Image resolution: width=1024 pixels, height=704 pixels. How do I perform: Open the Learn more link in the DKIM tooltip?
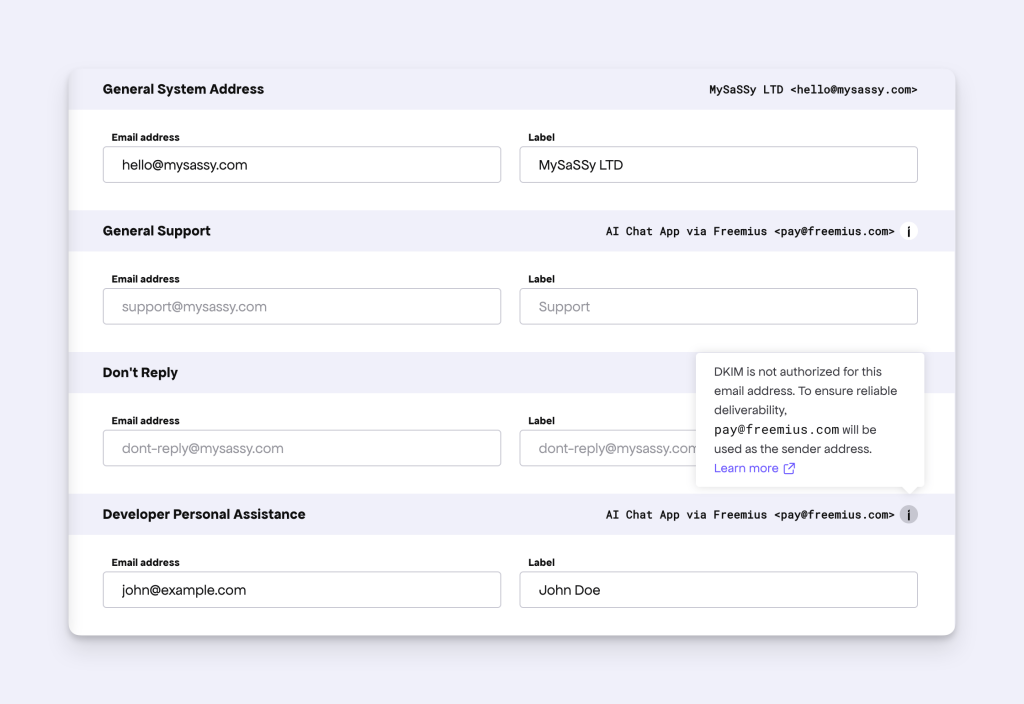click(744, 468)
